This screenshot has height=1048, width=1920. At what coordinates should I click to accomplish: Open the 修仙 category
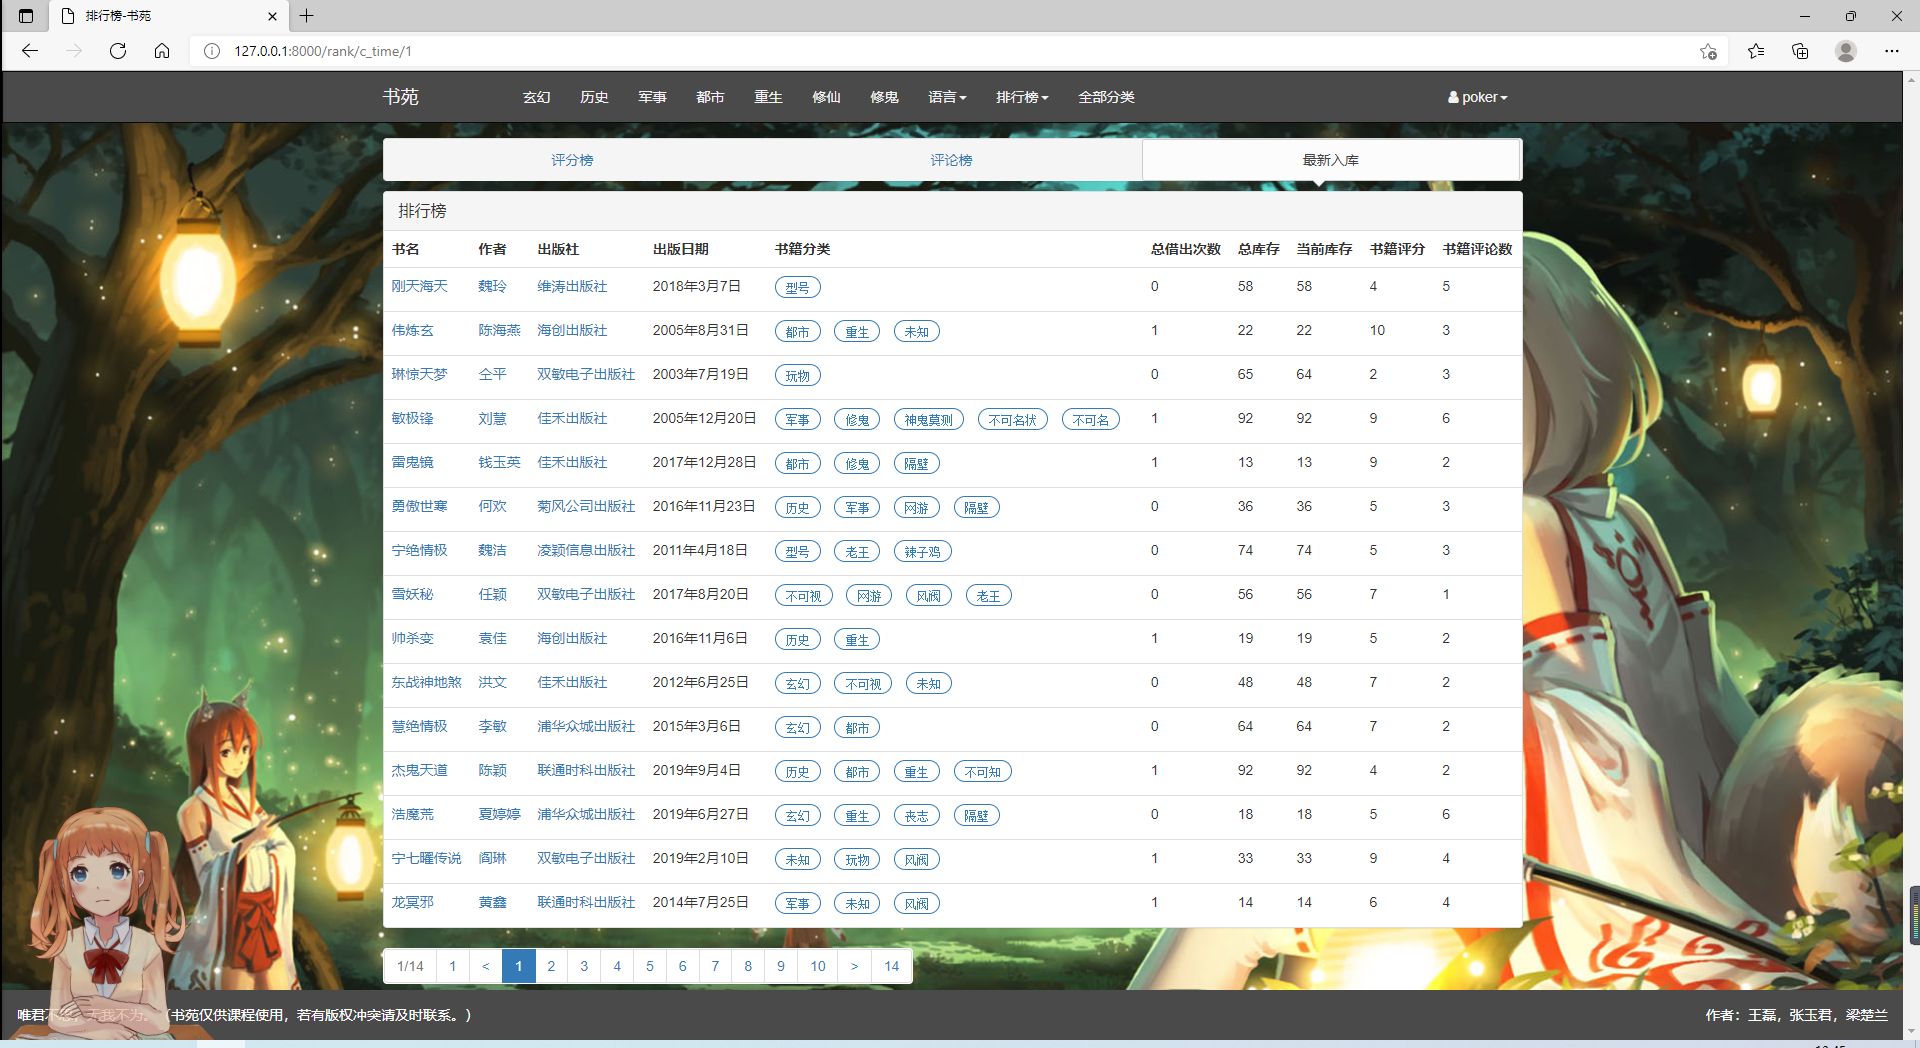(x=826, y=97)
